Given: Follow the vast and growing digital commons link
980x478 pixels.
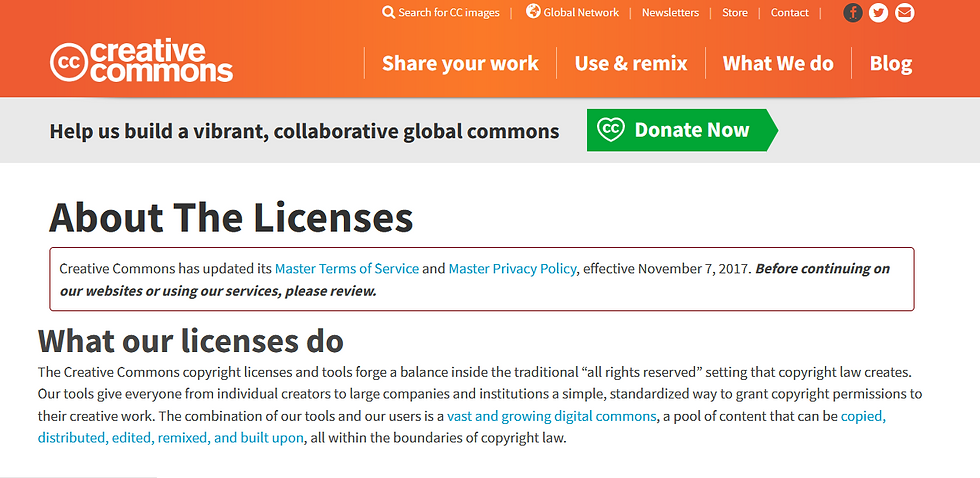Looking at the screenshot, I should pos(552,416).
